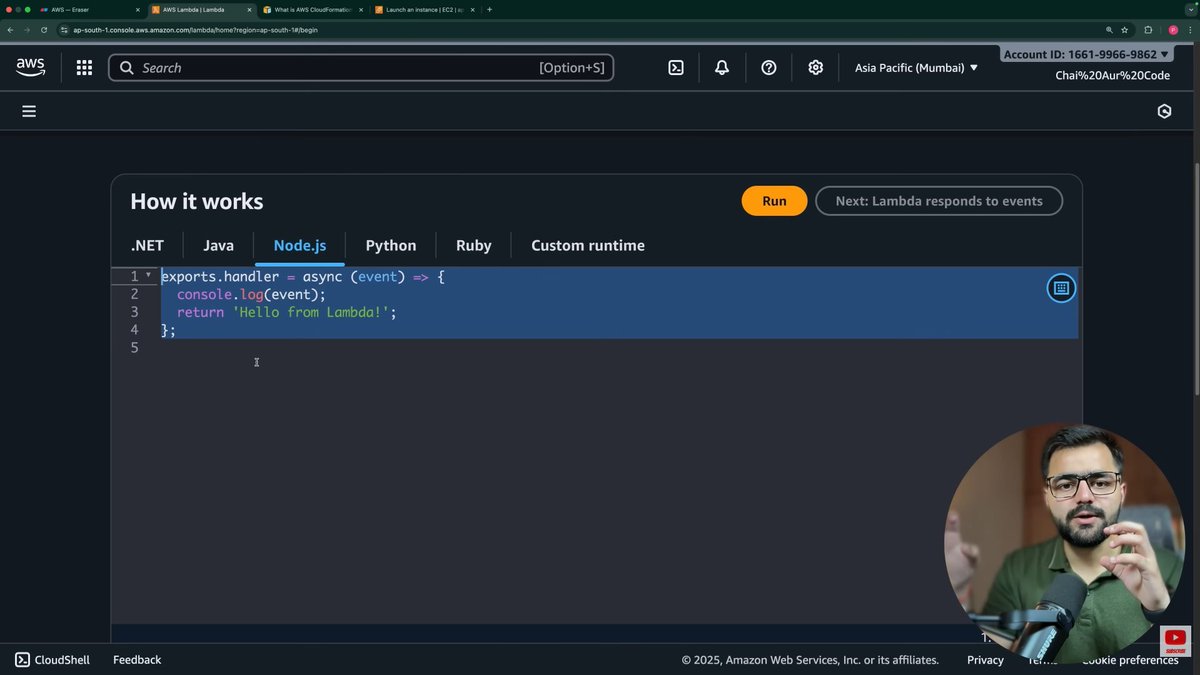The width and height of the screenshot is (1200, 675).
Task: Click the How it works heading
Action: (197, 202)
